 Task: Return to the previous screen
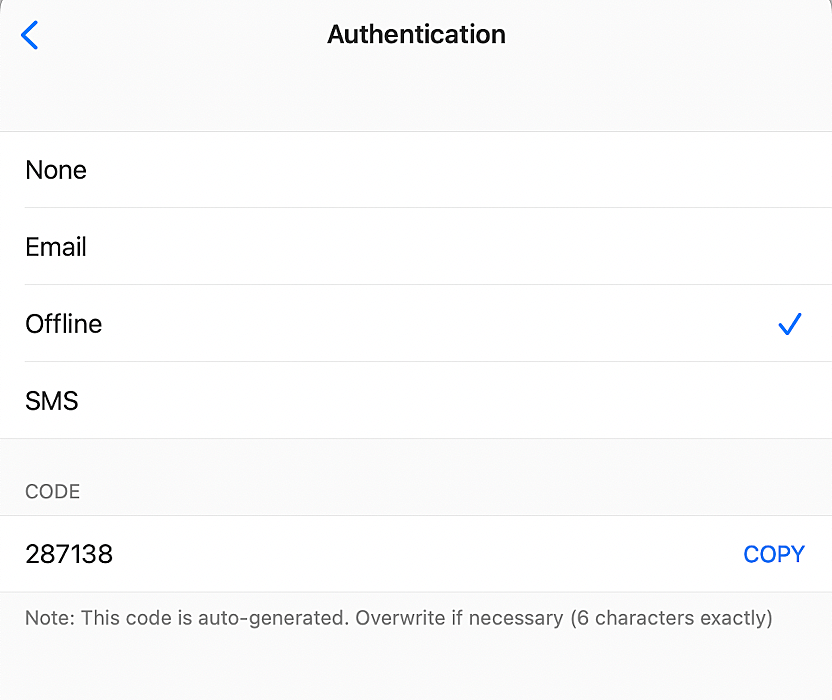30,35
